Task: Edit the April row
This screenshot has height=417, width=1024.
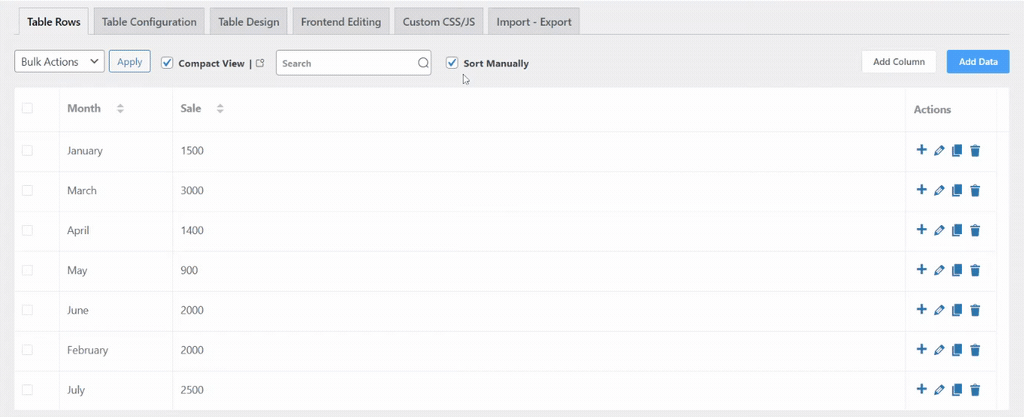Action: pyautogui.click(x=939, y=230)
